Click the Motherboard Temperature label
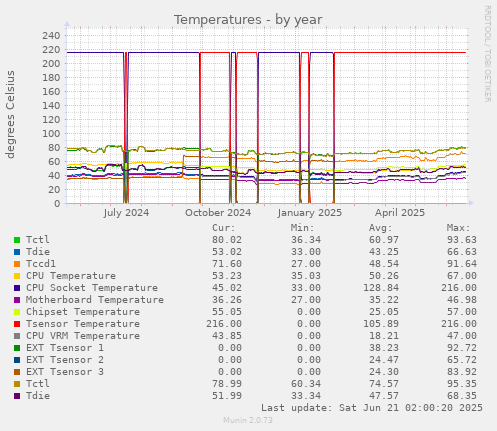This screenshot has width=497, height=431. 95,300
